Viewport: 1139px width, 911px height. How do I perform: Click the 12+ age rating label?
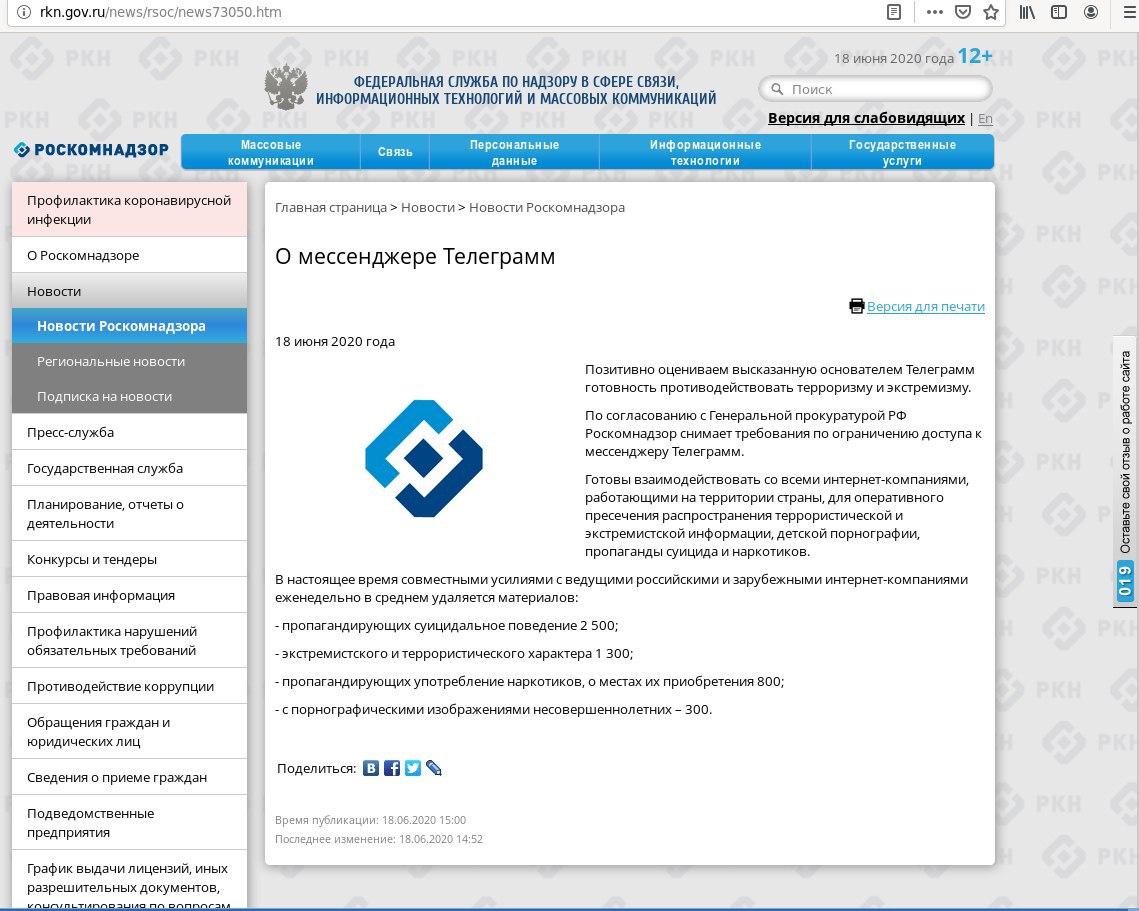click(975, 56)
